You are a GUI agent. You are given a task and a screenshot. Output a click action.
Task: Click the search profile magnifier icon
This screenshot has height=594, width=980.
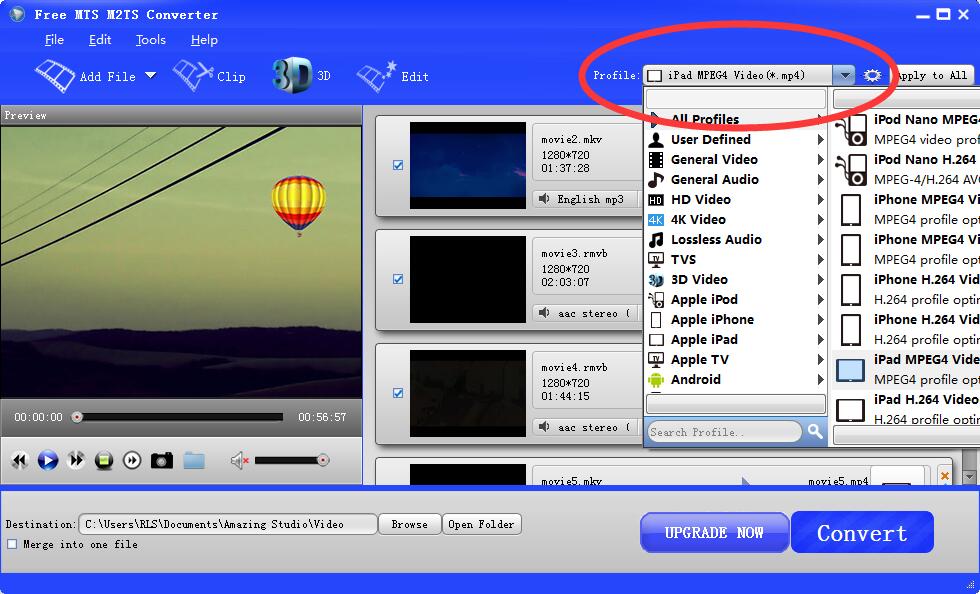coord(815,431)
